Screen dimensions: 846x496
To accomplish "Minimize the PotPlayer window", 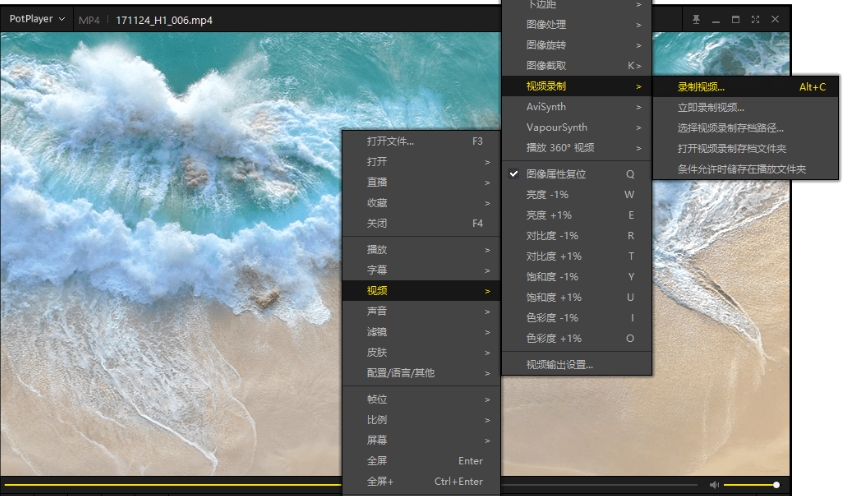I will pos(716,20).
